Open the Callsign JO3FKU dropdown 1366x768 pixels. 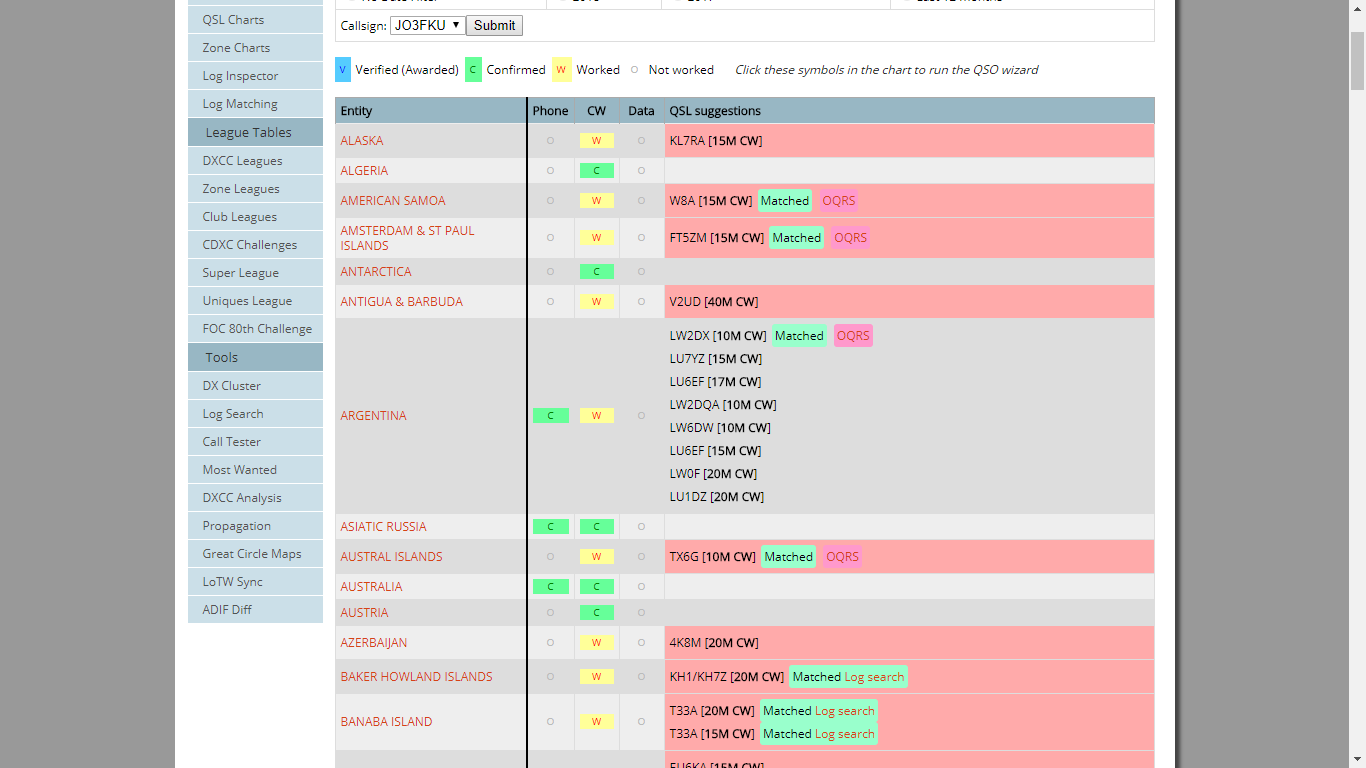coord(427,25)
